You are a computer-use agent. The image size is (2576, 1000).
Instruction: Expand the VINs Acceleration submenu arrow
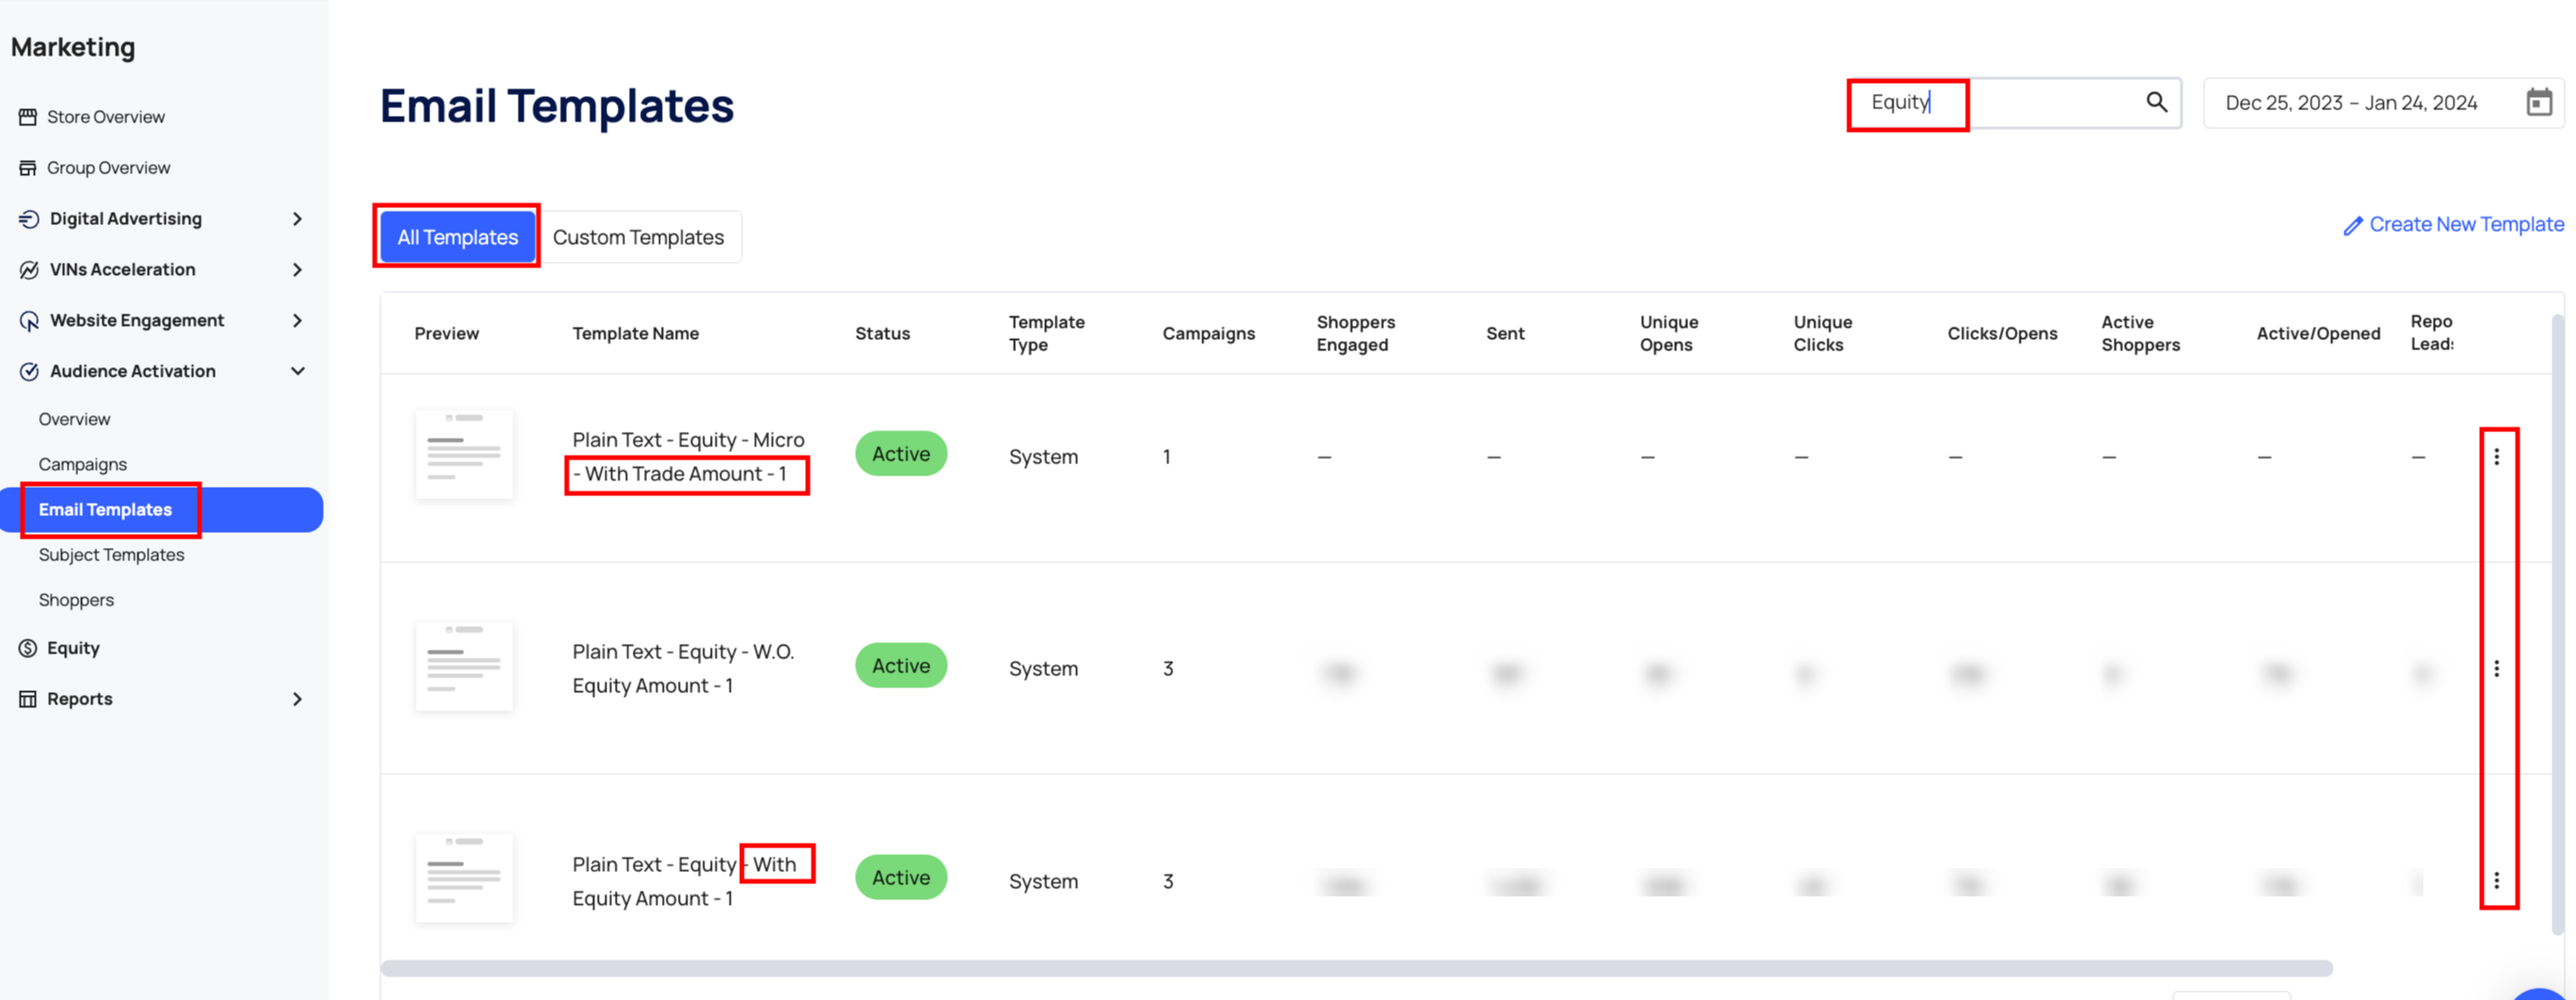(297, 270)
